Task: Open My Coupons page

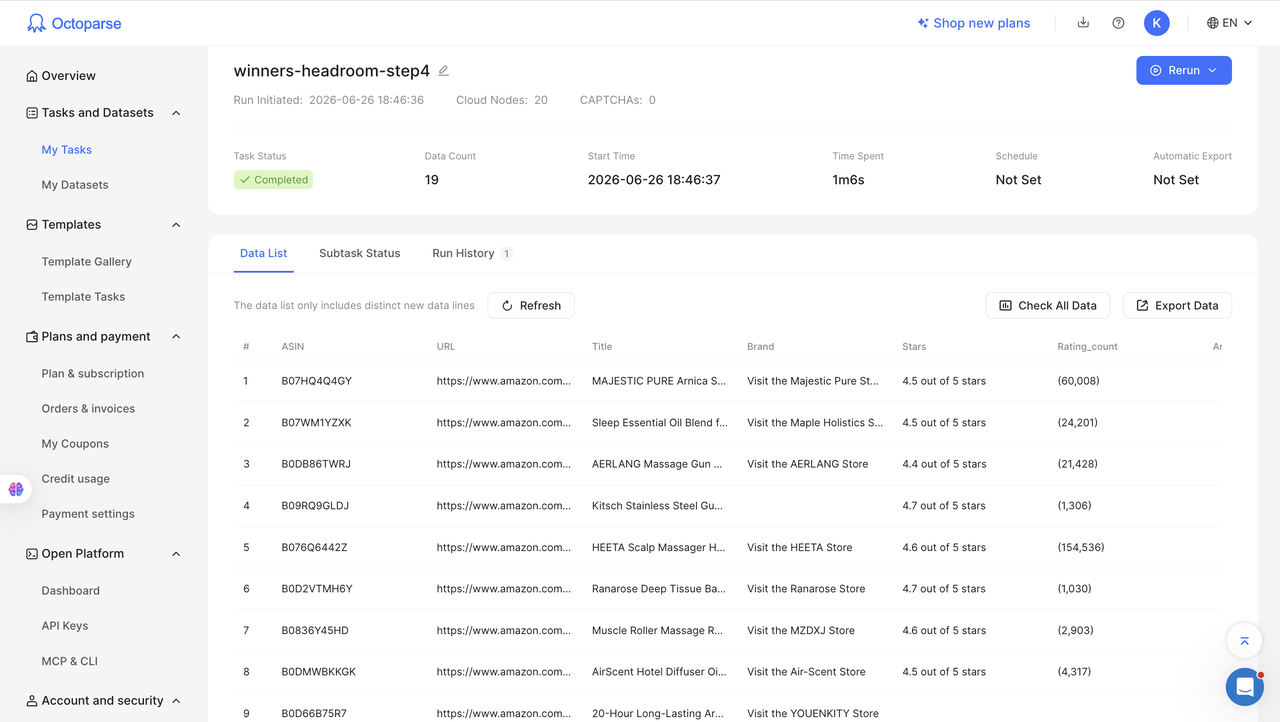Action: [75, 444]
